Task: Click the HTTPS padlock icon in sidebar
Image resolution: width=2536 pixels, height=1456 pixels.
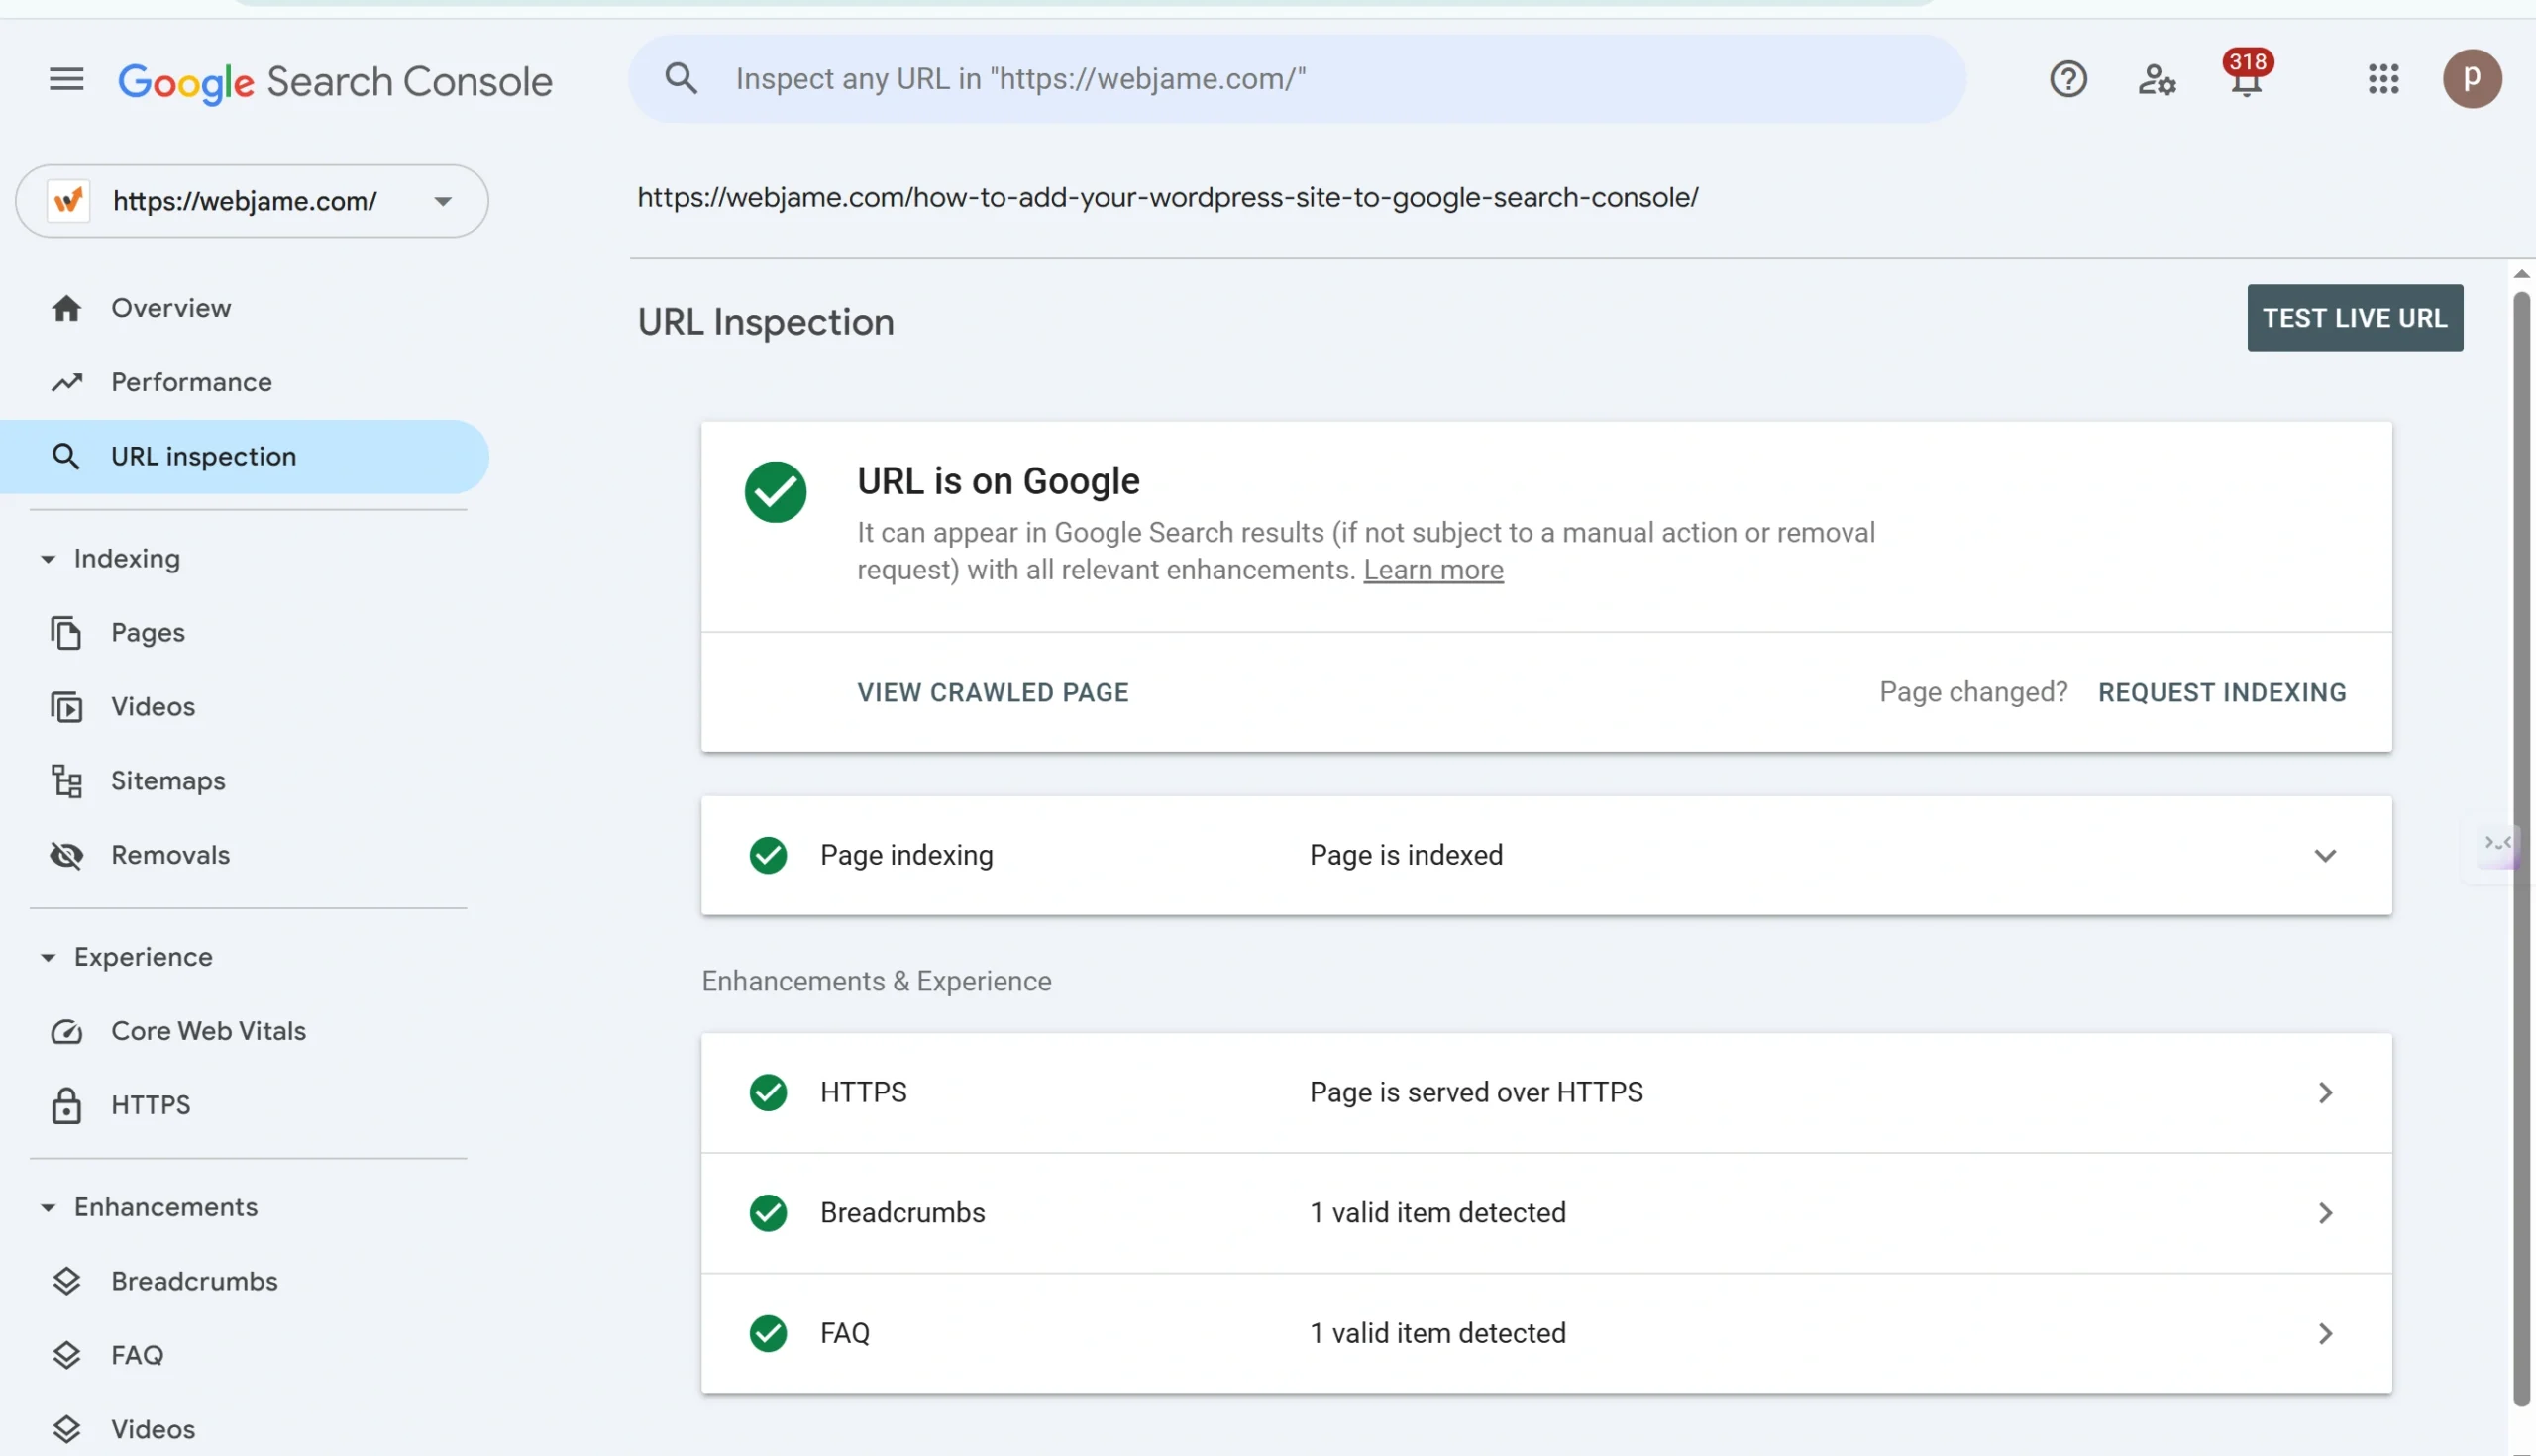Action: [66, 1105]
